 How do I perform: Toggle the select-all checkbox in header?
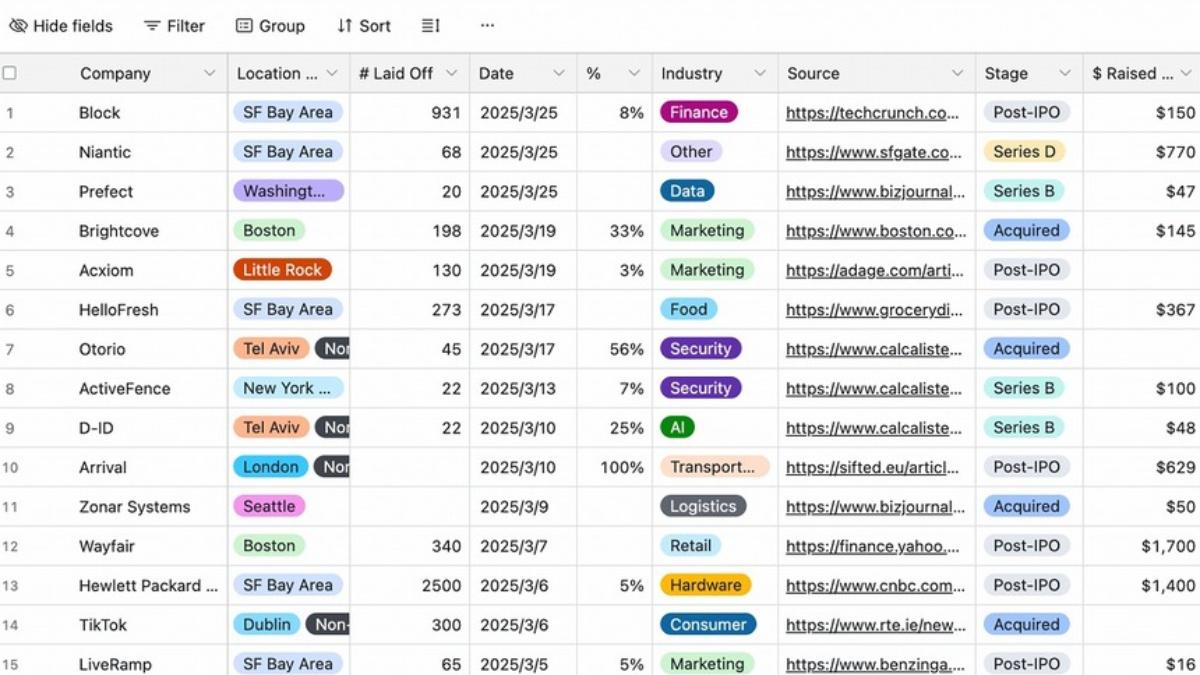(x=10, y=73)
